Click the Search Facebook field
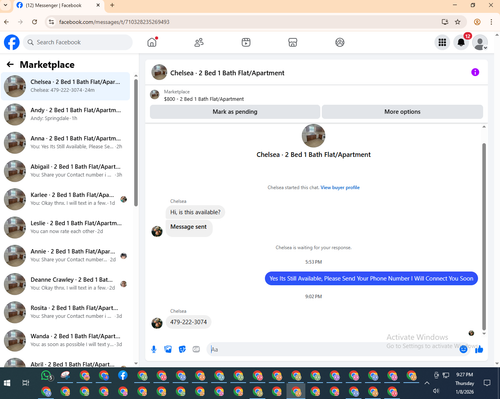The width and height of the screenshot is (500, 399). point(78,42)
